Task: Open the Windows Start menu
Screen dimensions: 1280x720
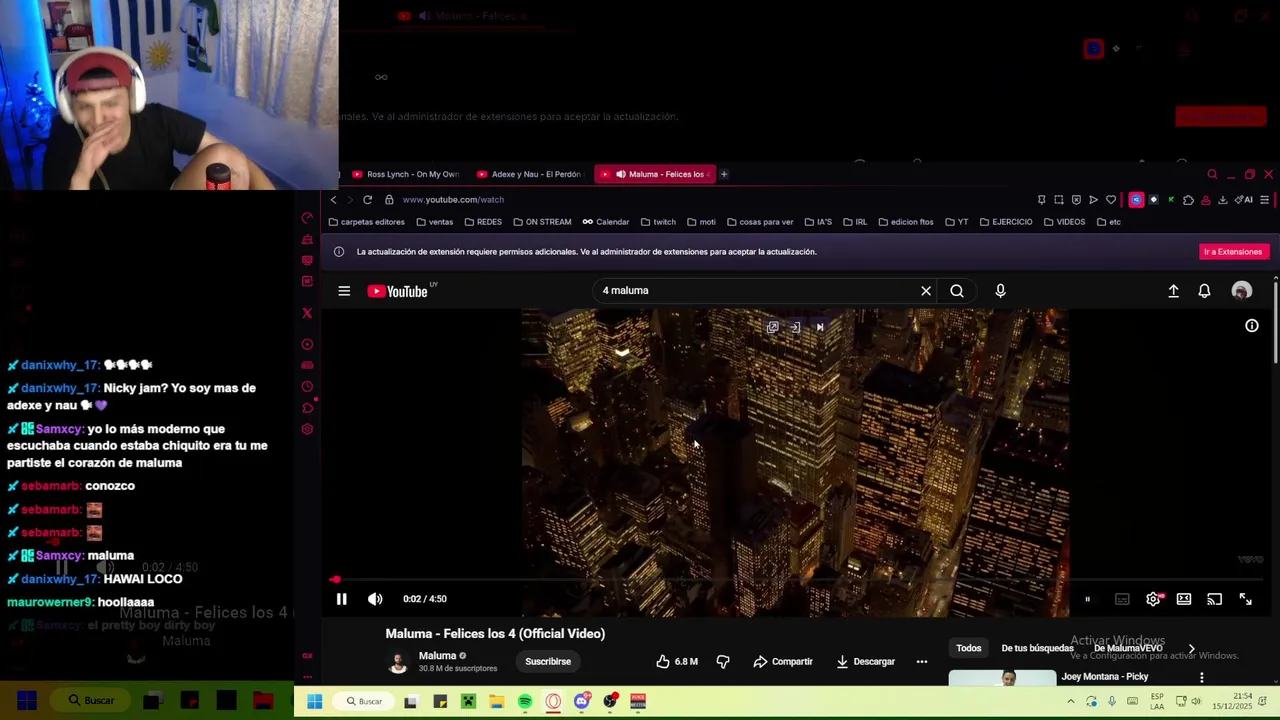Action: [314, 702]
